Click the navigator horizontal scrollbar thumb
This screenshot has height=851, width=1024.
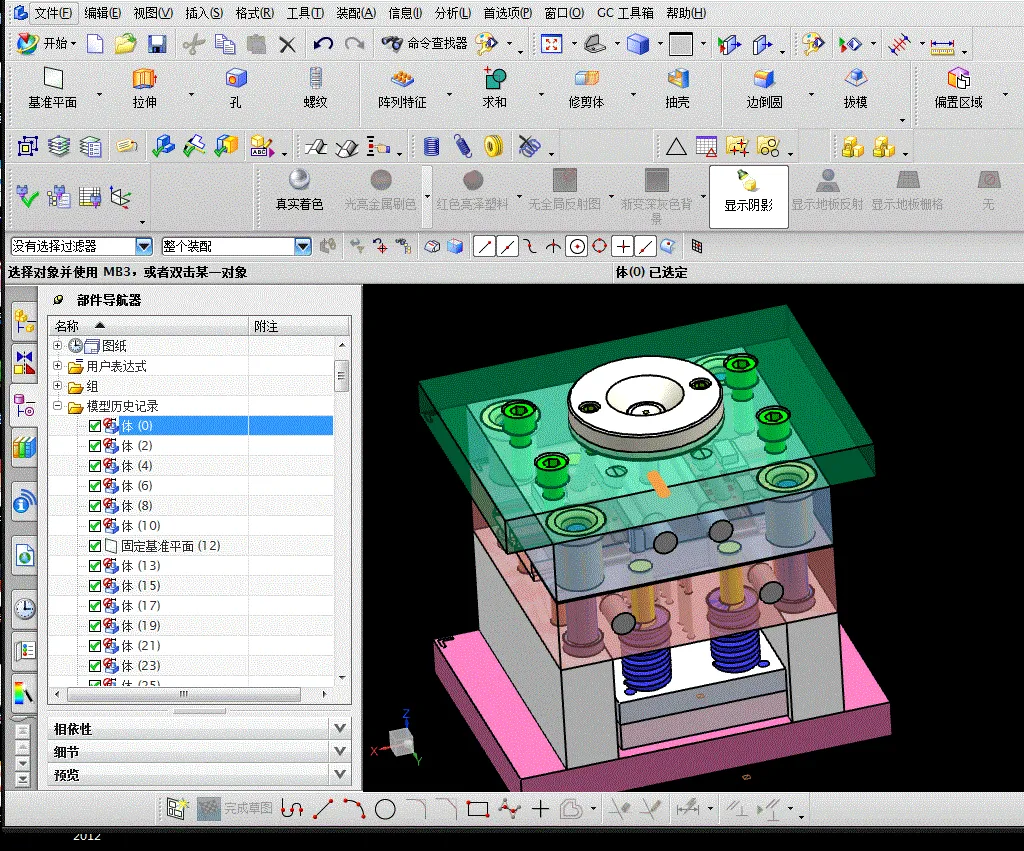pyautogui.click(x=184, y=694)
